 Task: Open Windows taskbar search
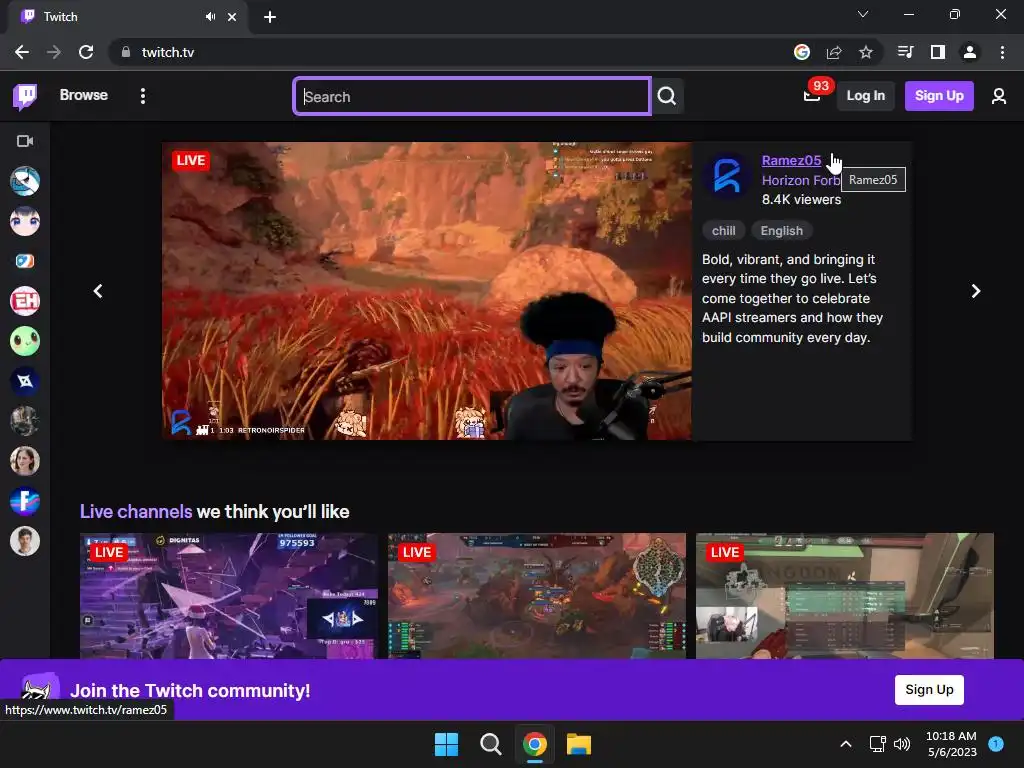tap(490, 744)
